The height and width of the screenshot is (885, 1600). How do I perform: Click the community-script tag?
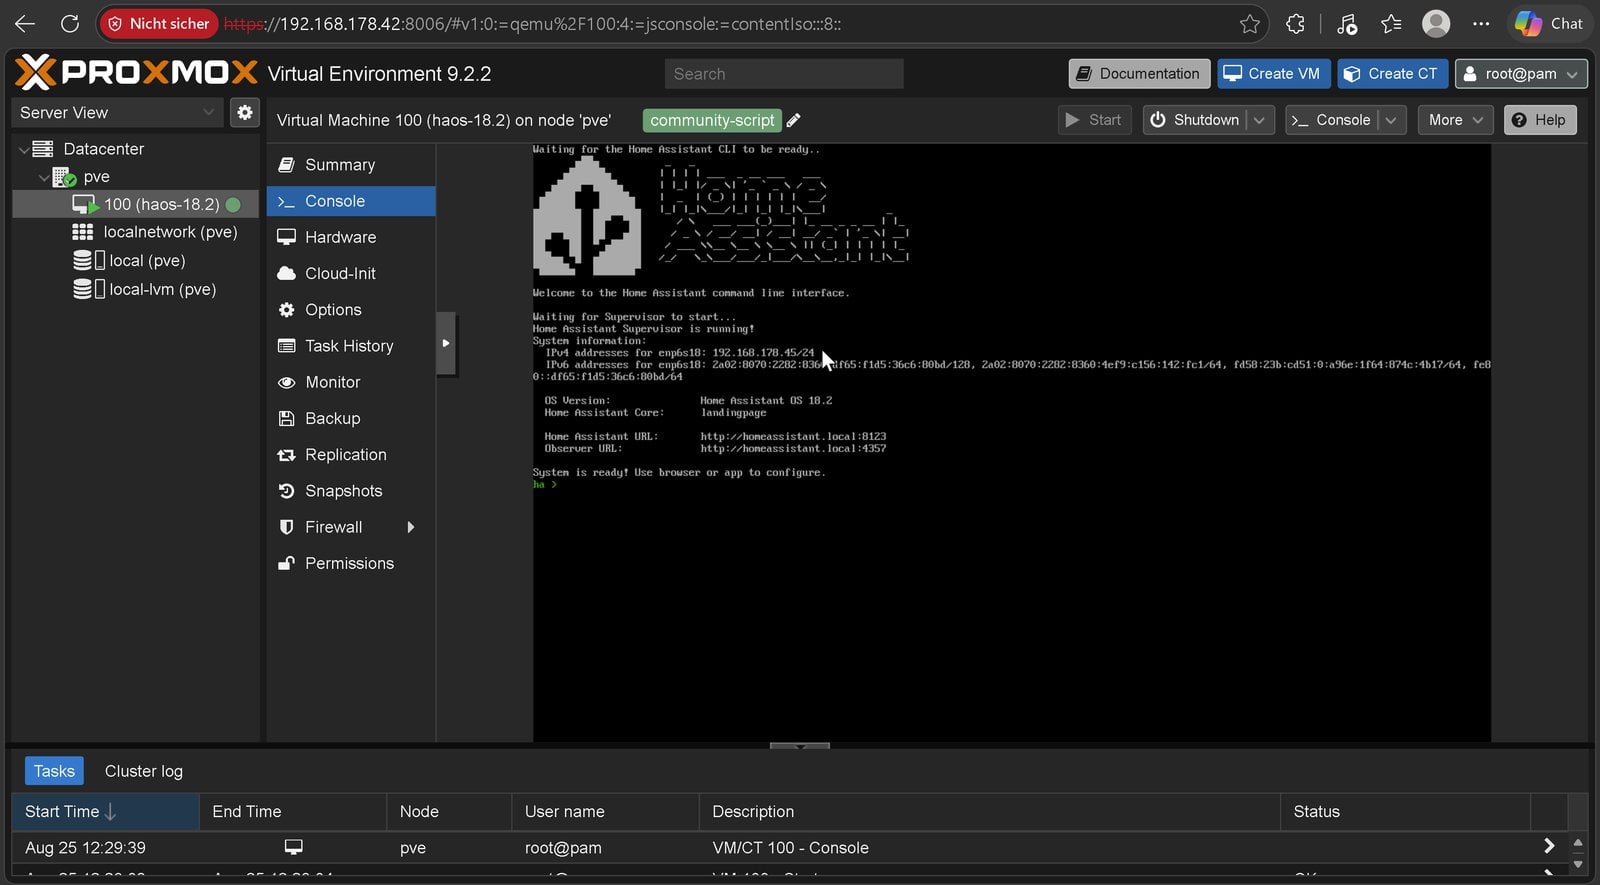coord(712,120)
